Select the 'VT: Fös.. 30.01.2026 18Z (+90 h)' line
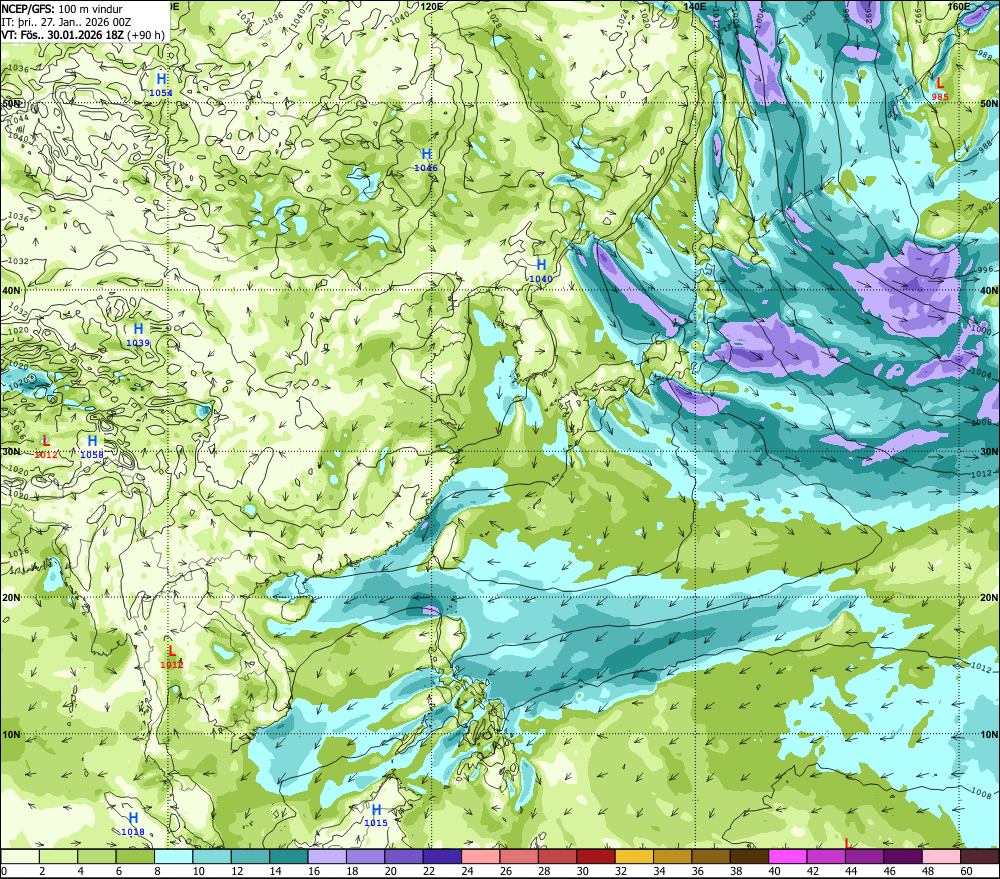 (x=83, y=35)
